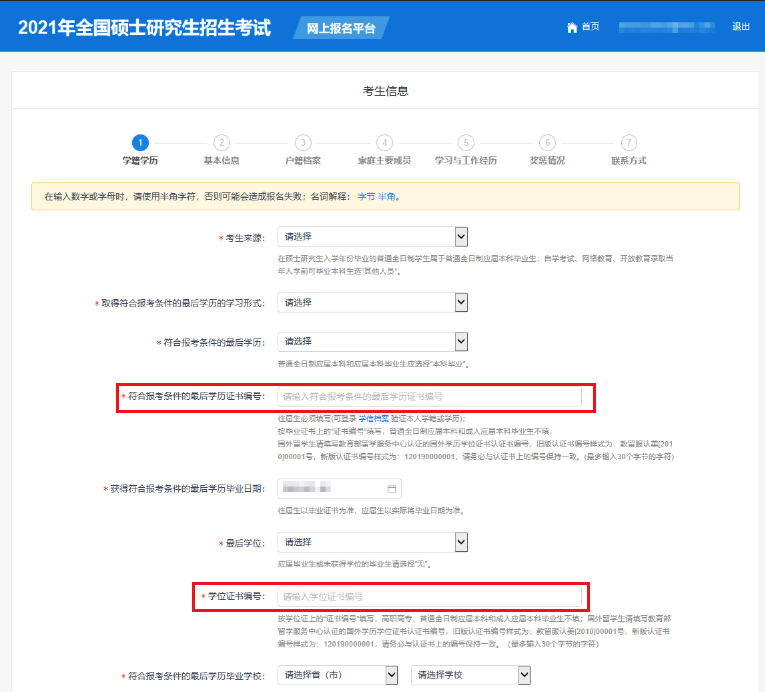The width and height of the screenshot is (765, 692).
Task: Expand the 最后学历的学习形式 dropdown
Action: click(373, 302)
